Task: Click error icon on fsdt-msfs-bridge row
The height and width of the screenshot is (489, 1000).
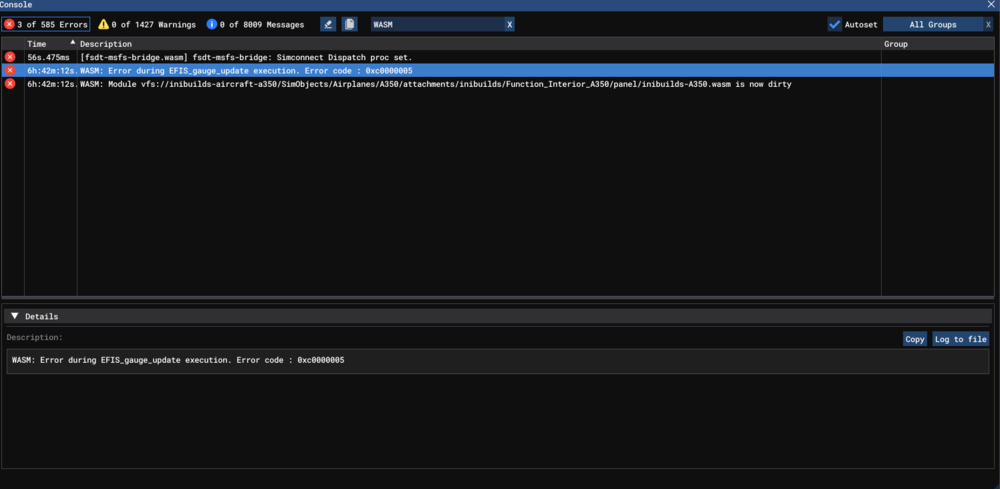Action: click(10, 58)
